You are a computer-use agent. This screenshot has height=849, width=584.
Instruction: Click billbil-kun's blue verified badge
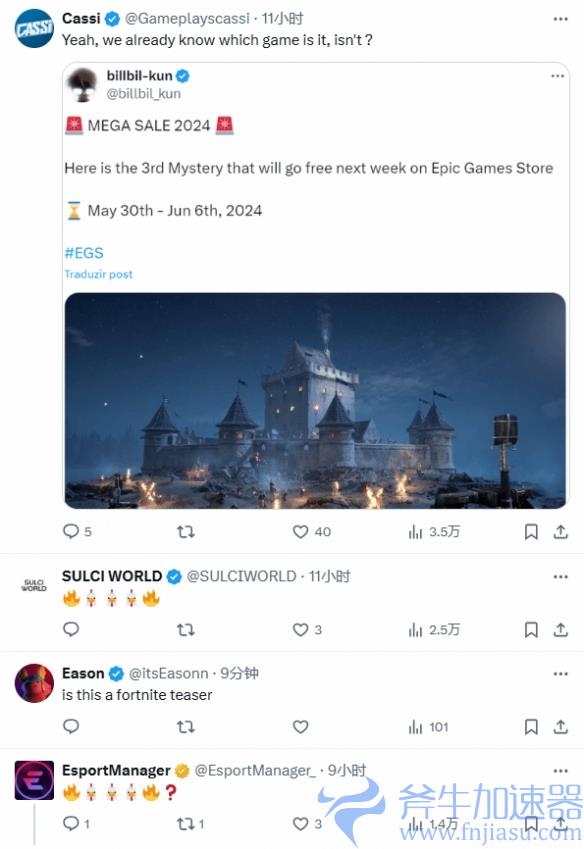pyautogui.click(x=183, y=74)
